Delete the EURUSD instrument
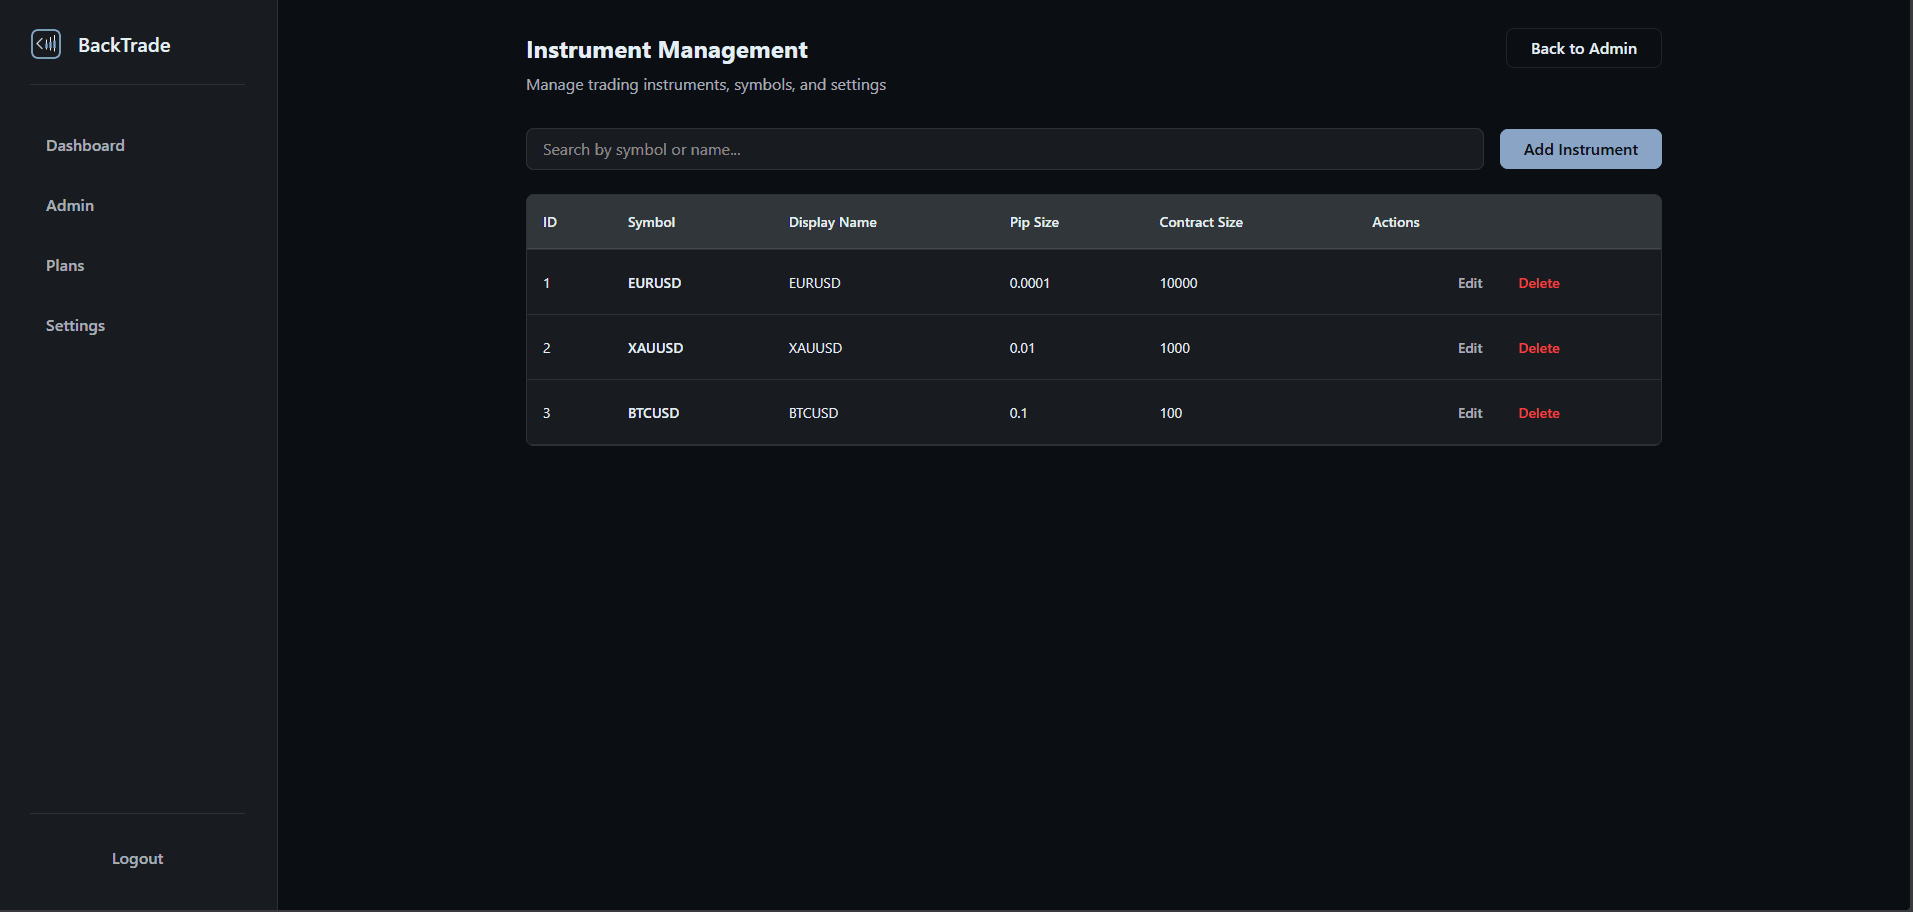Screen dimensions: 1913x912 click(1538, 283)
